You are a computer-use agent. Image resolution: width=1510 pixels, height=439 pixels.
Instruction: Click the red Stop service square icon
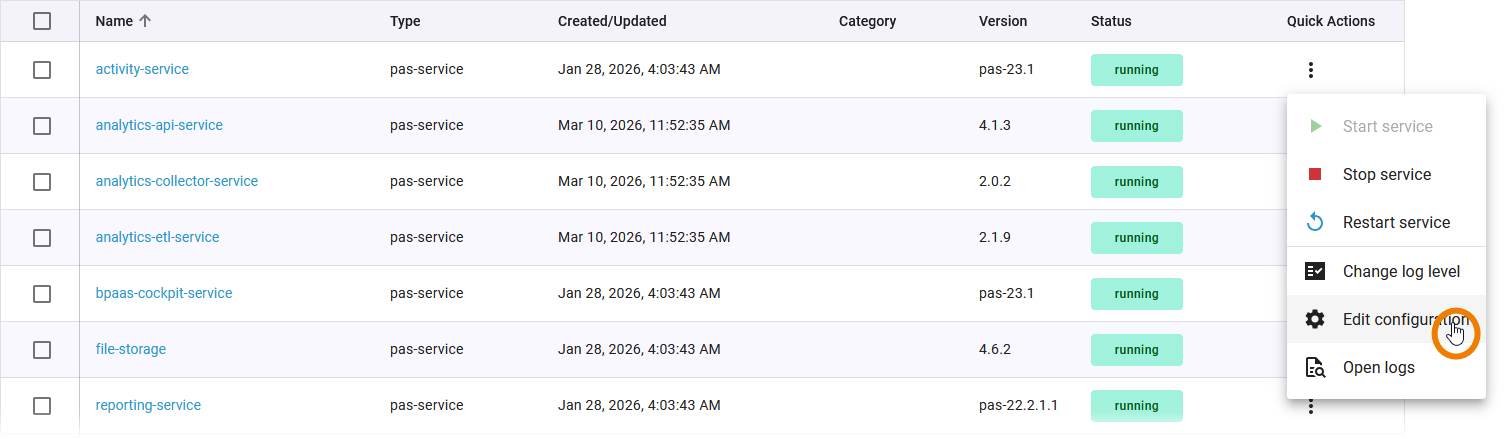tap(1315, 175)
